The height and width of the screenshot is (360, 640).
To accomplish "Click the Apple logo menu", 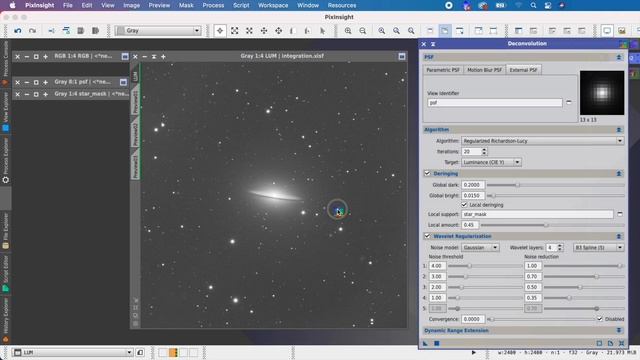I will 13,5.
